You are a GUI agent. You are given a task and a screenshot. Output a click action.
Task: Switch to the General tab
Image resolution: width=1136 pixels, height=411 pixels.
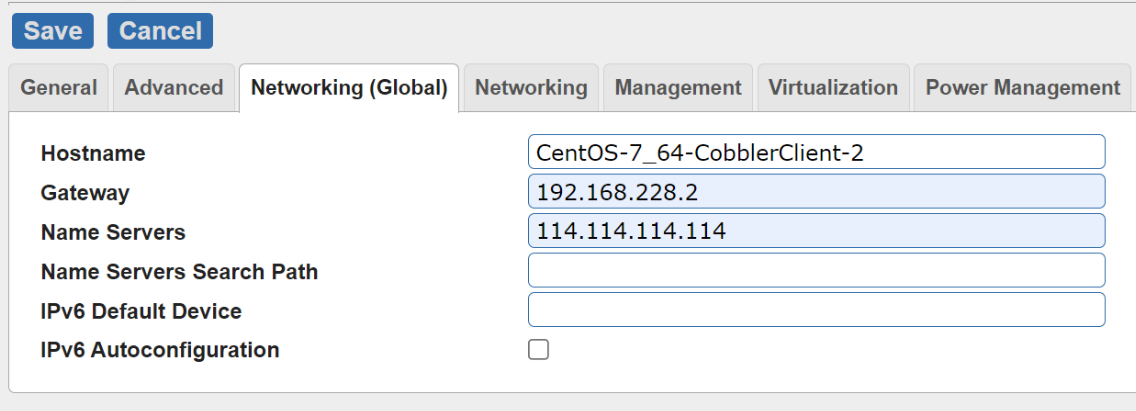pyautogui.click(x=59, y=88)
